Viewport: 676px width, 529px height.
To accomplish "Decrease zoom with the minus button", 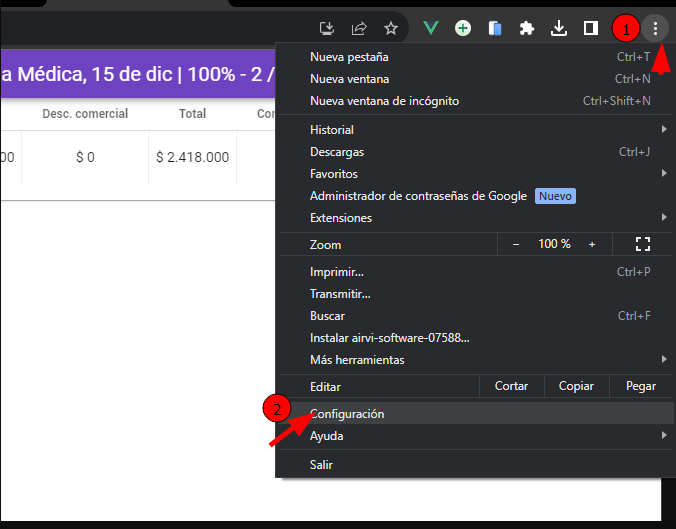I will click(x=516, y=244).
